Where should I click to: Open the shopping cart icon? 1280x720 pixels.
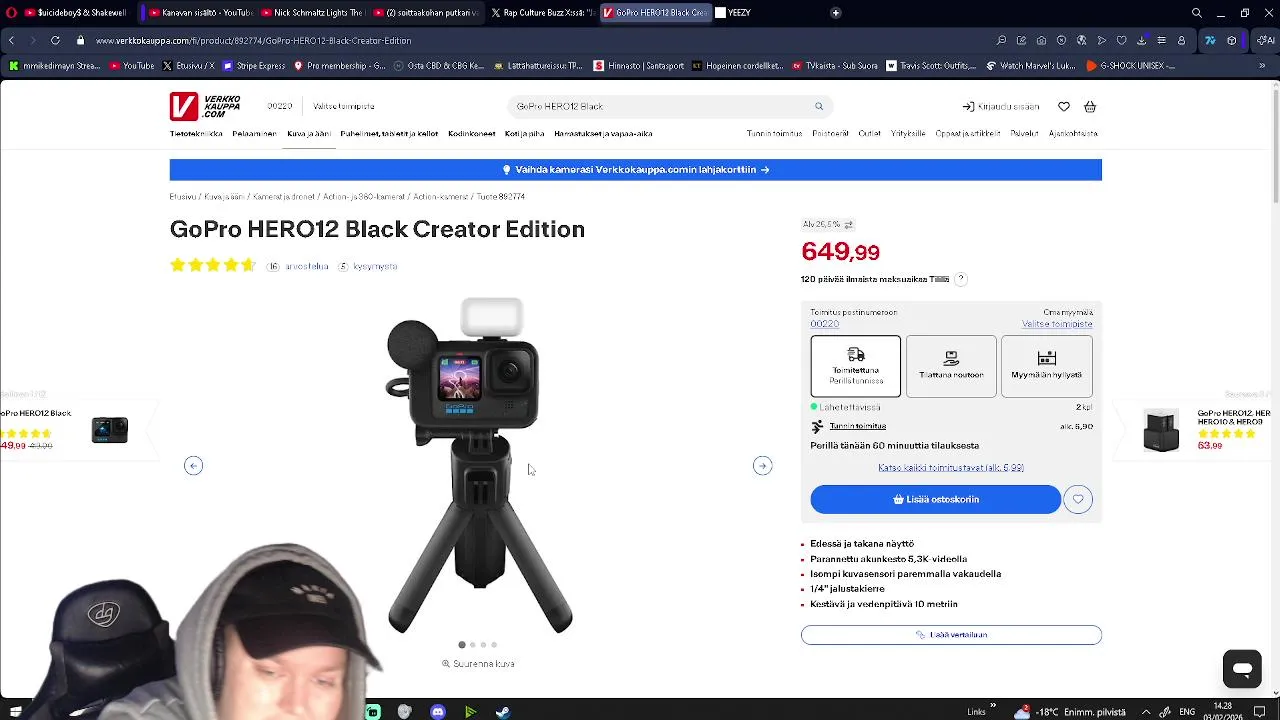(x=1090, y=106)
